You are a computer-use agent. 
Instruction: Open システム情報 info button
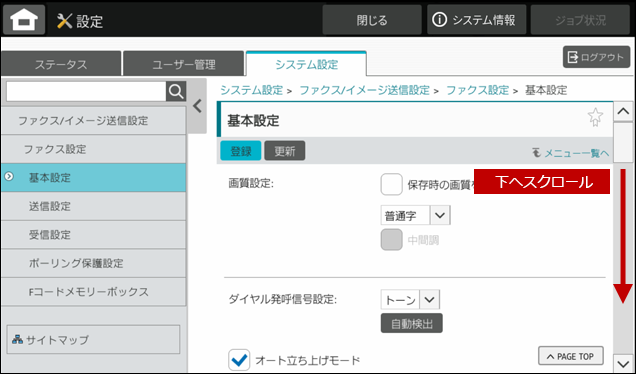477,20
